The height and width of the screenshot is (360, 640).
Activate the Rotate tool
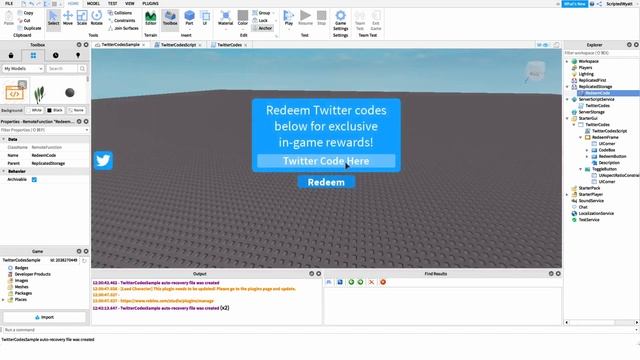click(x=96, y=18)
